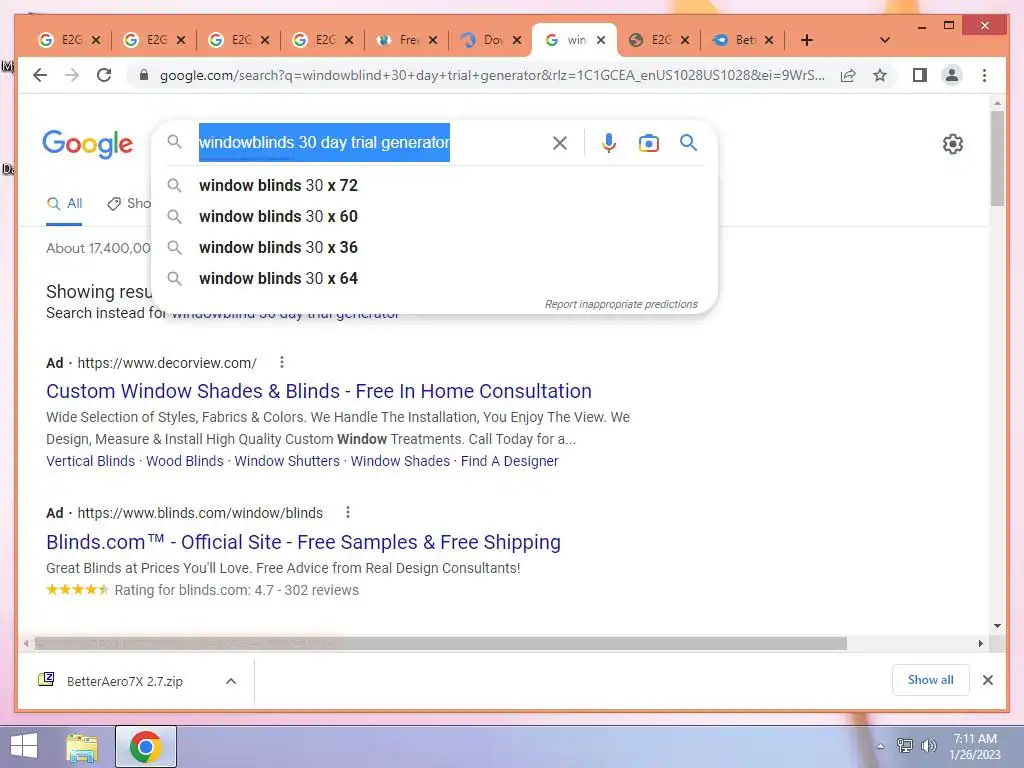The width and height of the screenshot is (1024, 768).
Task: Open options for decorview.com ad
Action: pos(281,362)
